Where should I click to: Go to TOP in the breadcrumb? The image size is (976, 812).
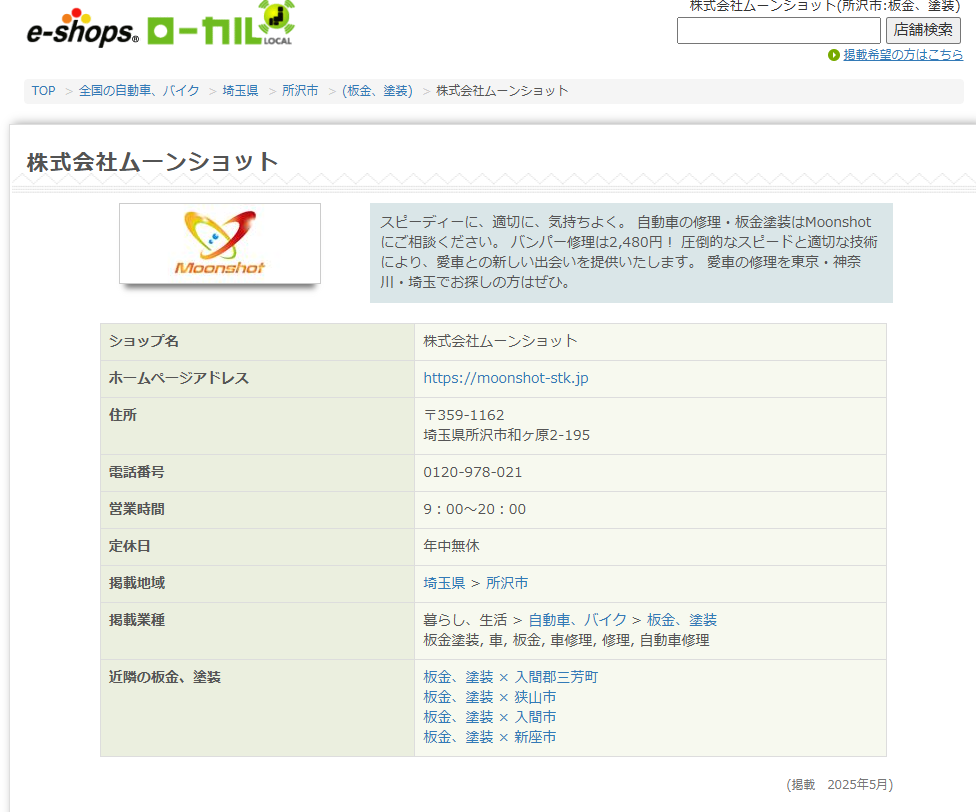pyautogui.click(x=44, y=91)
